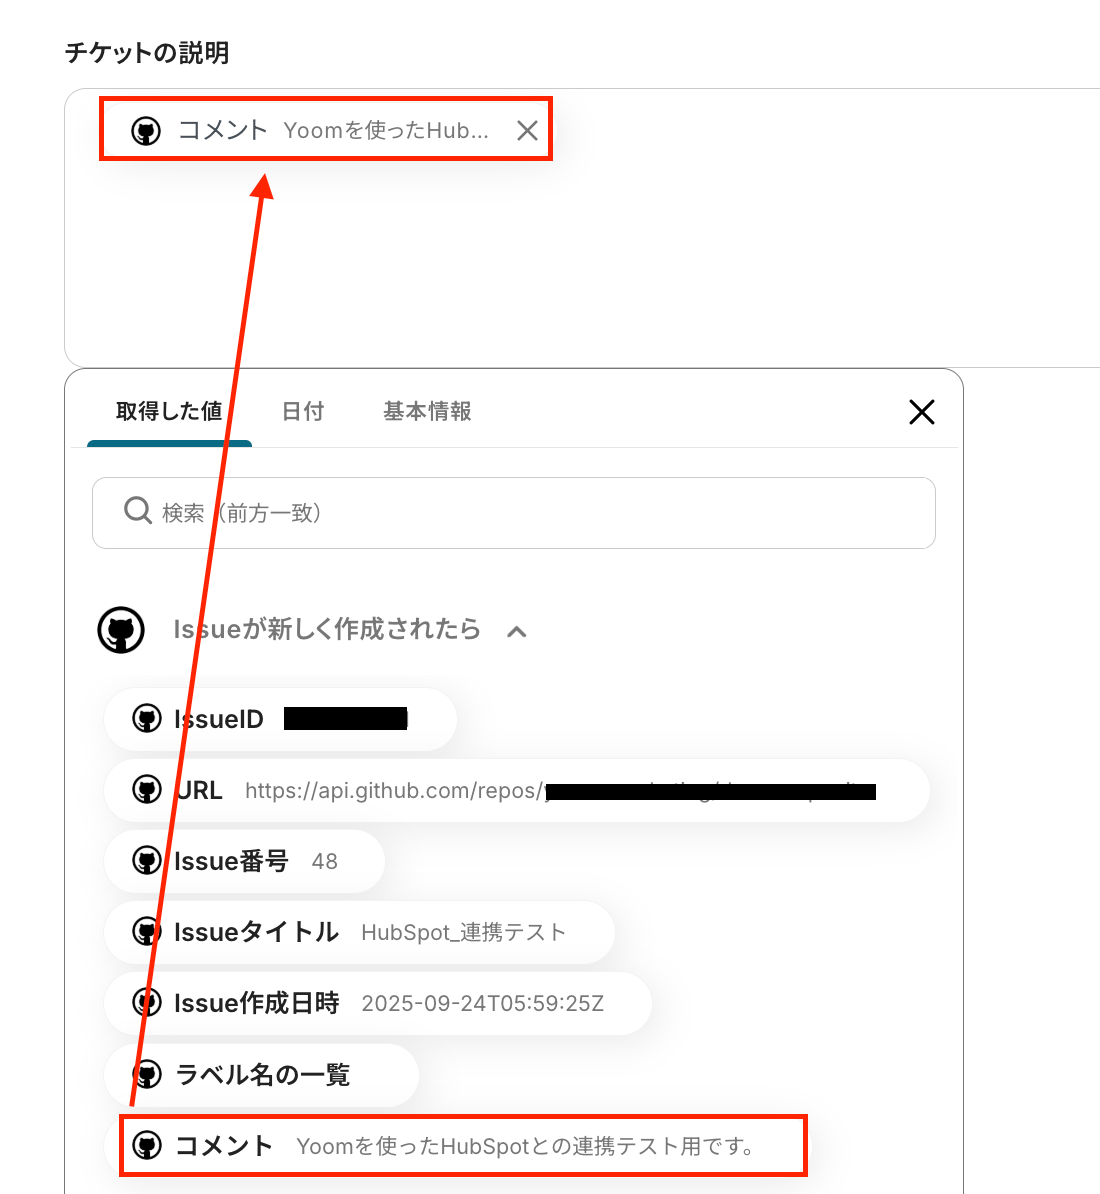This screenshot has height=1194, width=1100.
Task: Insert the URL value chip
Action: pyautogui.click(x=517, y=790)
